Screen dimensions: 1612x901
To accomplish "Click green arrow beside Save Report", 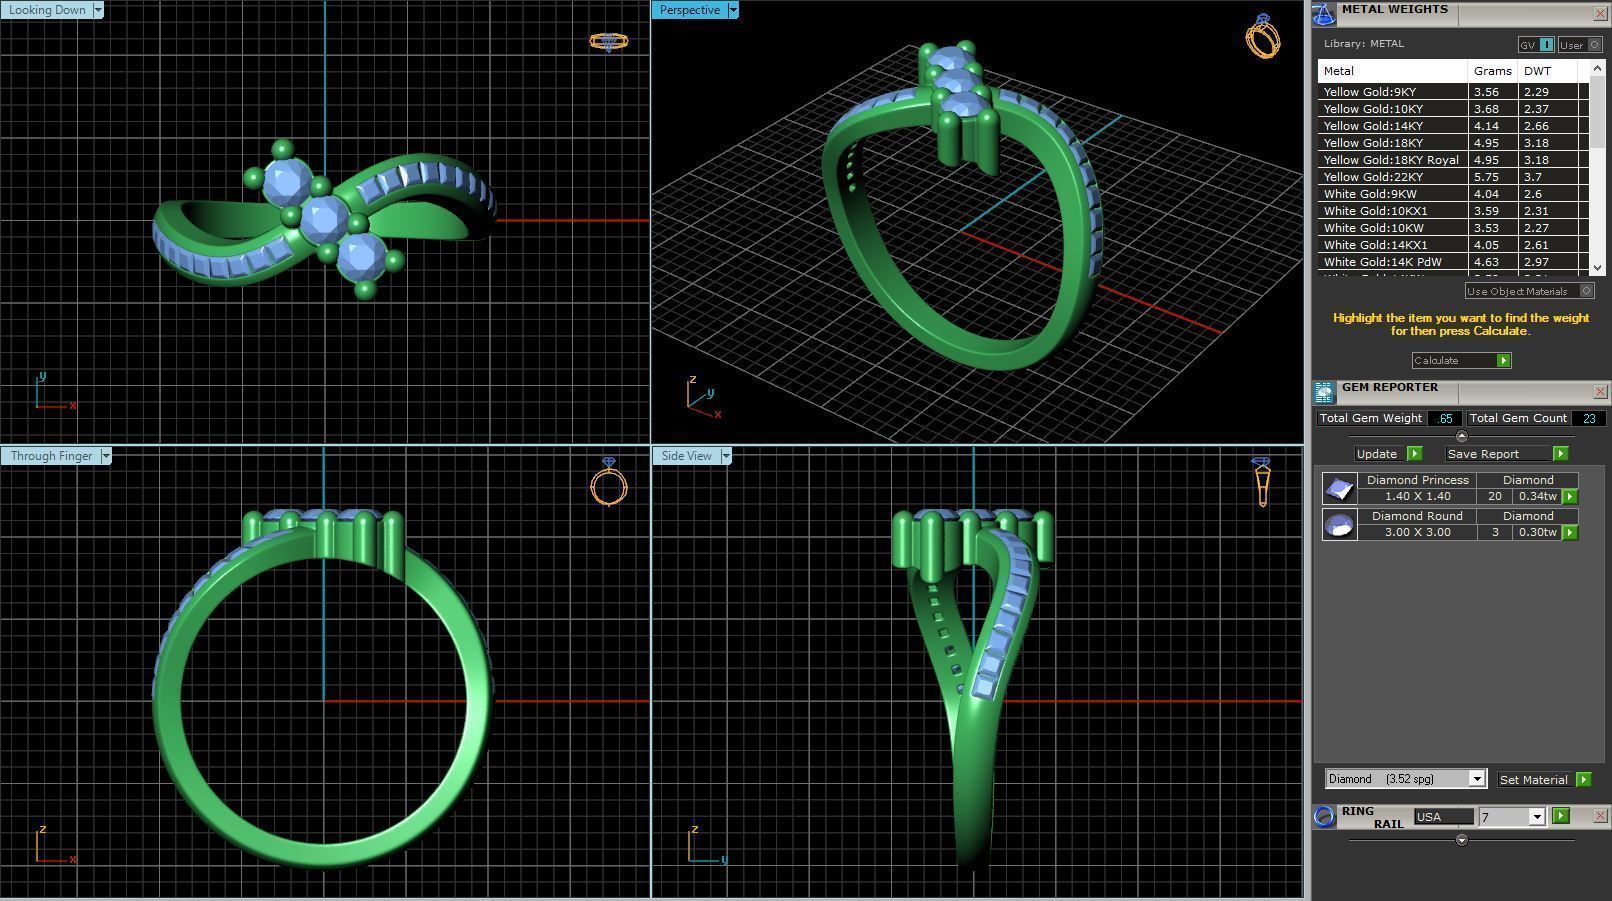I will point(1560,454).
